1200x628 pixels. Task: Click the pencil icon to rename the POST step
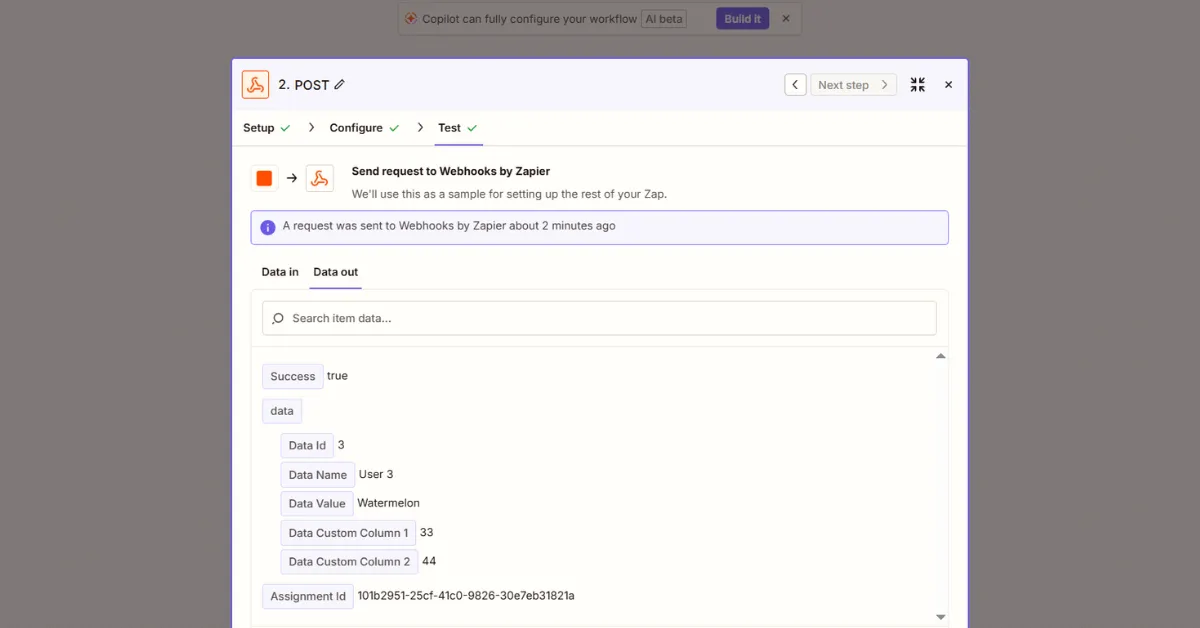click(x=337, y=85)
